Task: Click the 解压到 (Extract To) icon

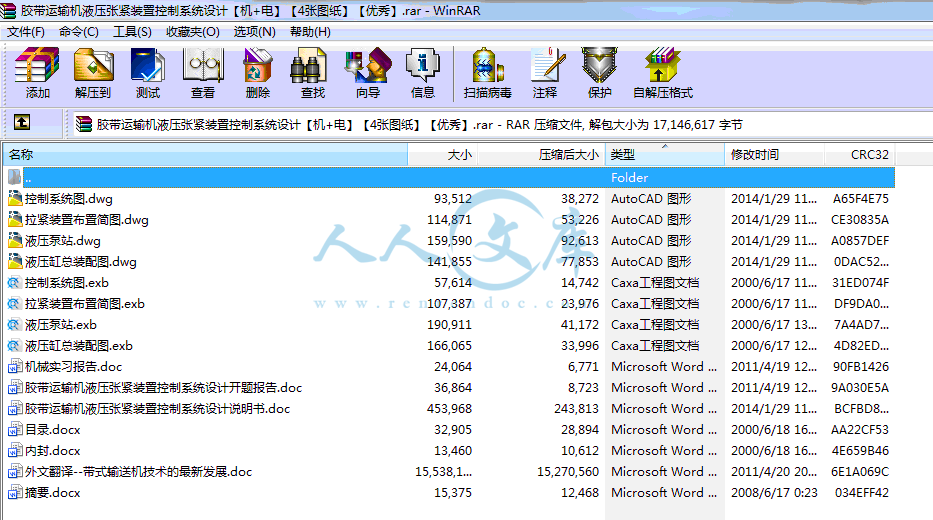Action: pos(93,65)
